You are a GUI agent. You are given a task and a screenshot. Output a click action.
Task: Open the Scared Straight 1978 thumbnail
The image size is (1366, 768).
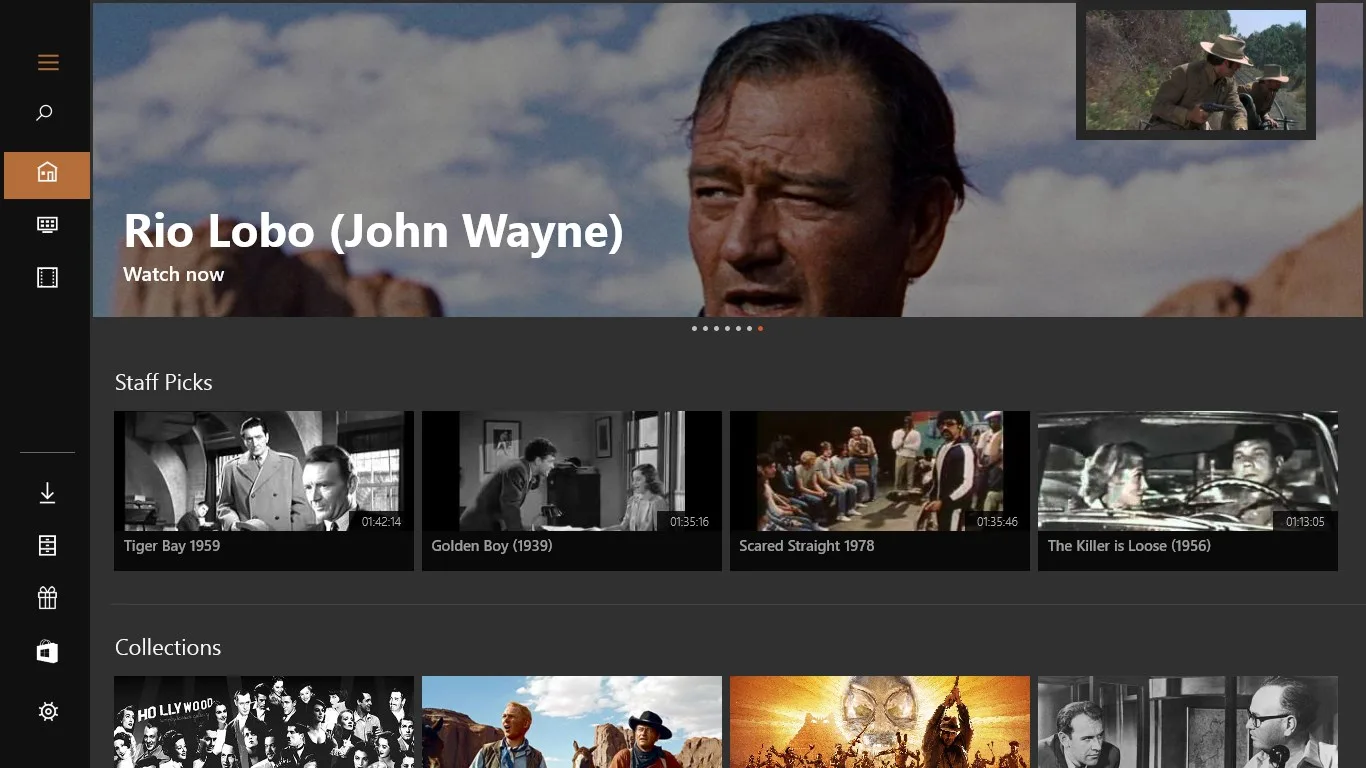[880, 471]
